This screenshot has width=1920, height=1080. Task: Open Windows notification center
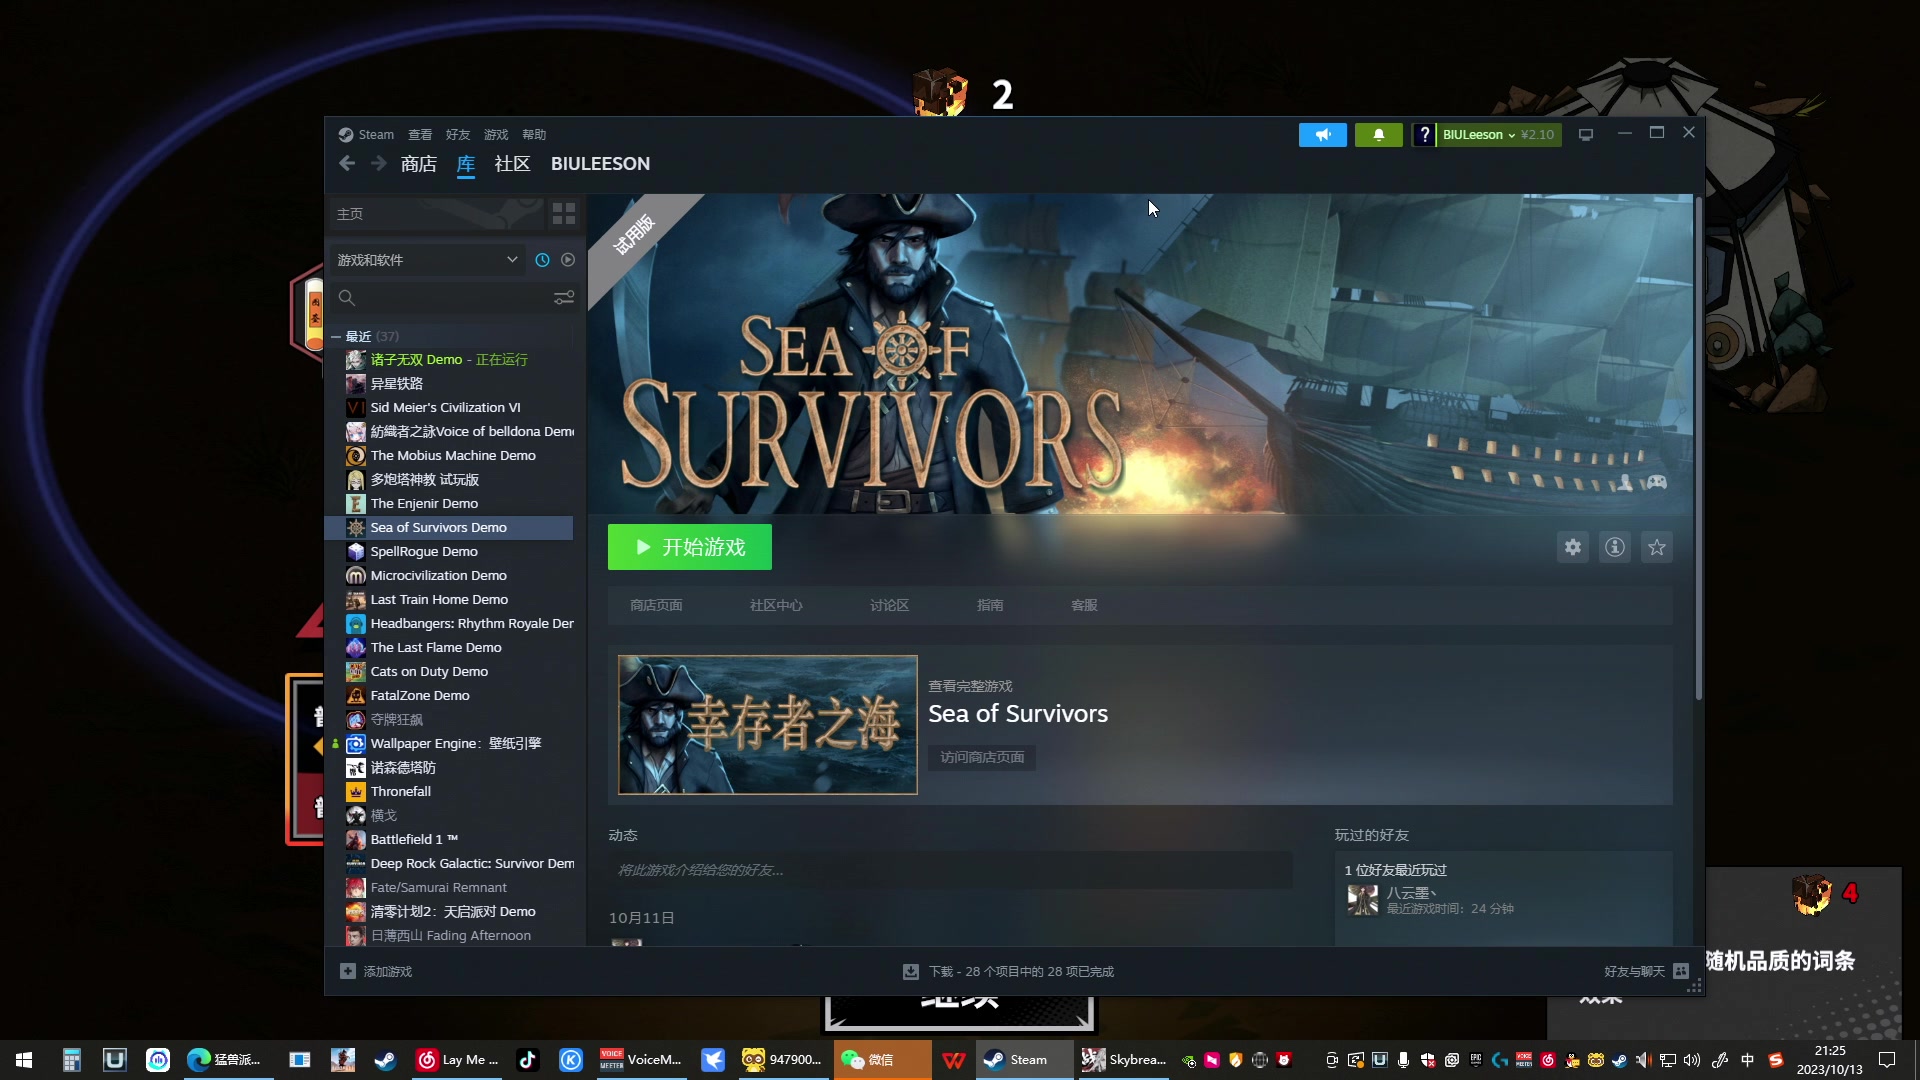1888,1060
